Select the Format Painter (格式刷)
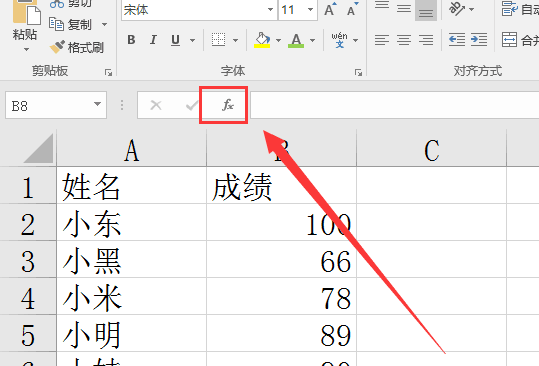This screenshot has height=366, width=539. (77, 47)
